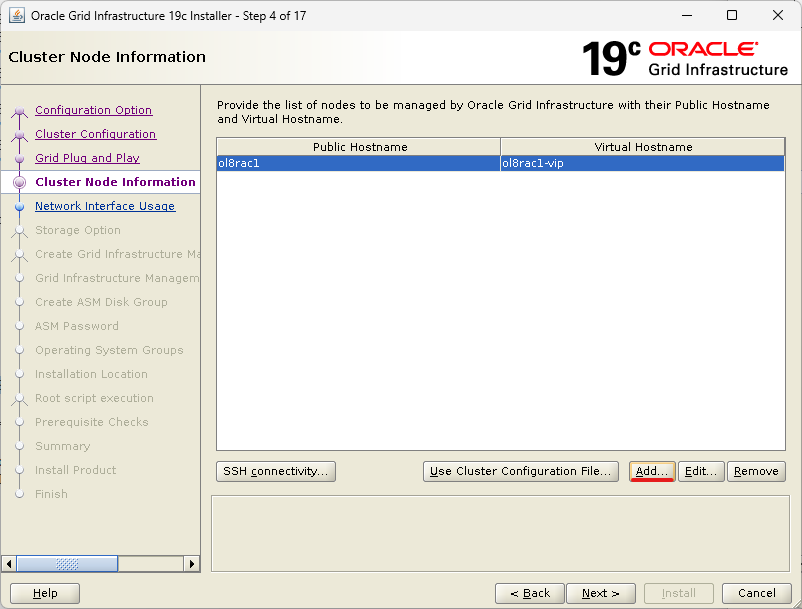
Task: Click the Storage Option step label
Action: [x=78, y=230]
